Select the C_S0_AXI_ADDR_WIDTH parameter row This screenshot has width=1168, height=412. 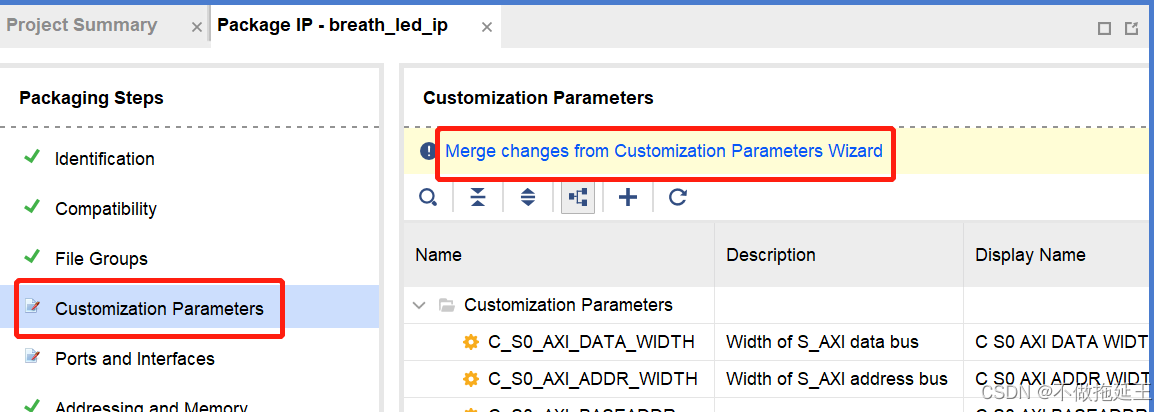point(591,379)
